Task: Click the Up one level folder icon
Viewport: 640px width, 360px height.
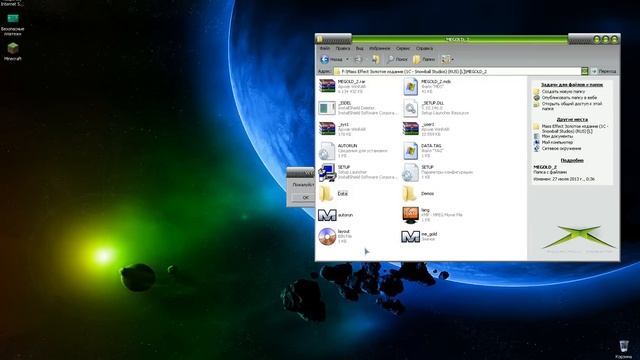Action: click(x=376, y=60)
